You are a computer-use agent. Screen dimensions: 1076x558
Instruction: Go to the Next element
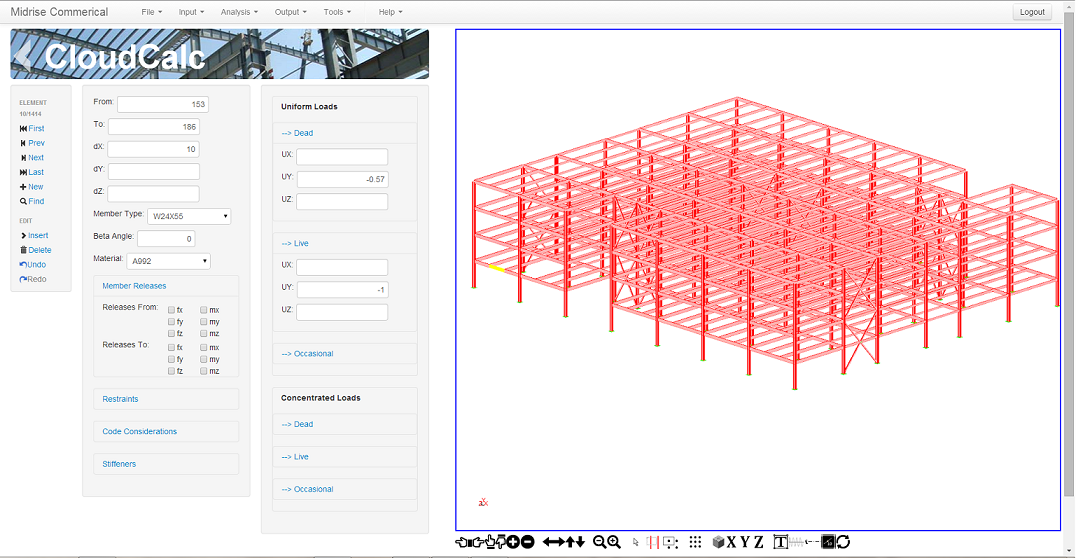32,158
